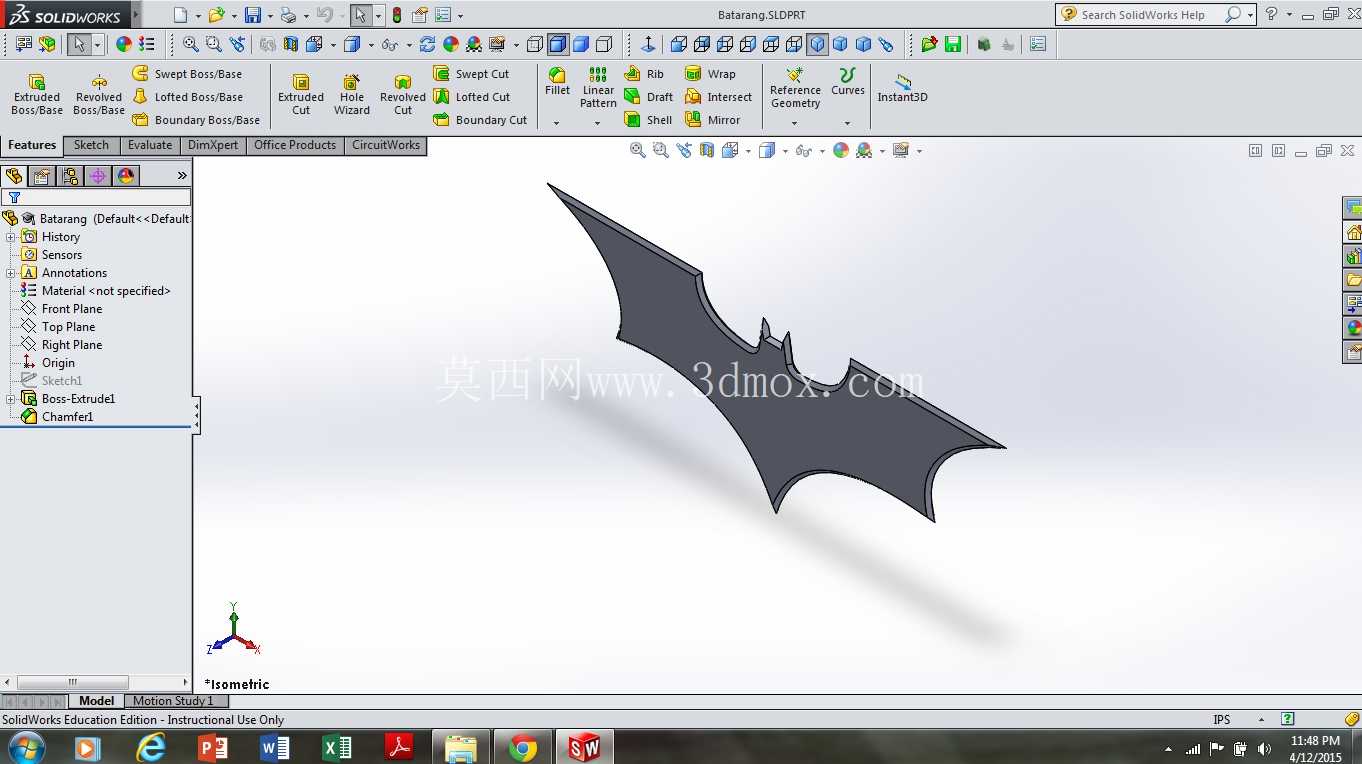Toggle the Select tool in second toolbar
Screen dimensions: 1362x764
79,44
